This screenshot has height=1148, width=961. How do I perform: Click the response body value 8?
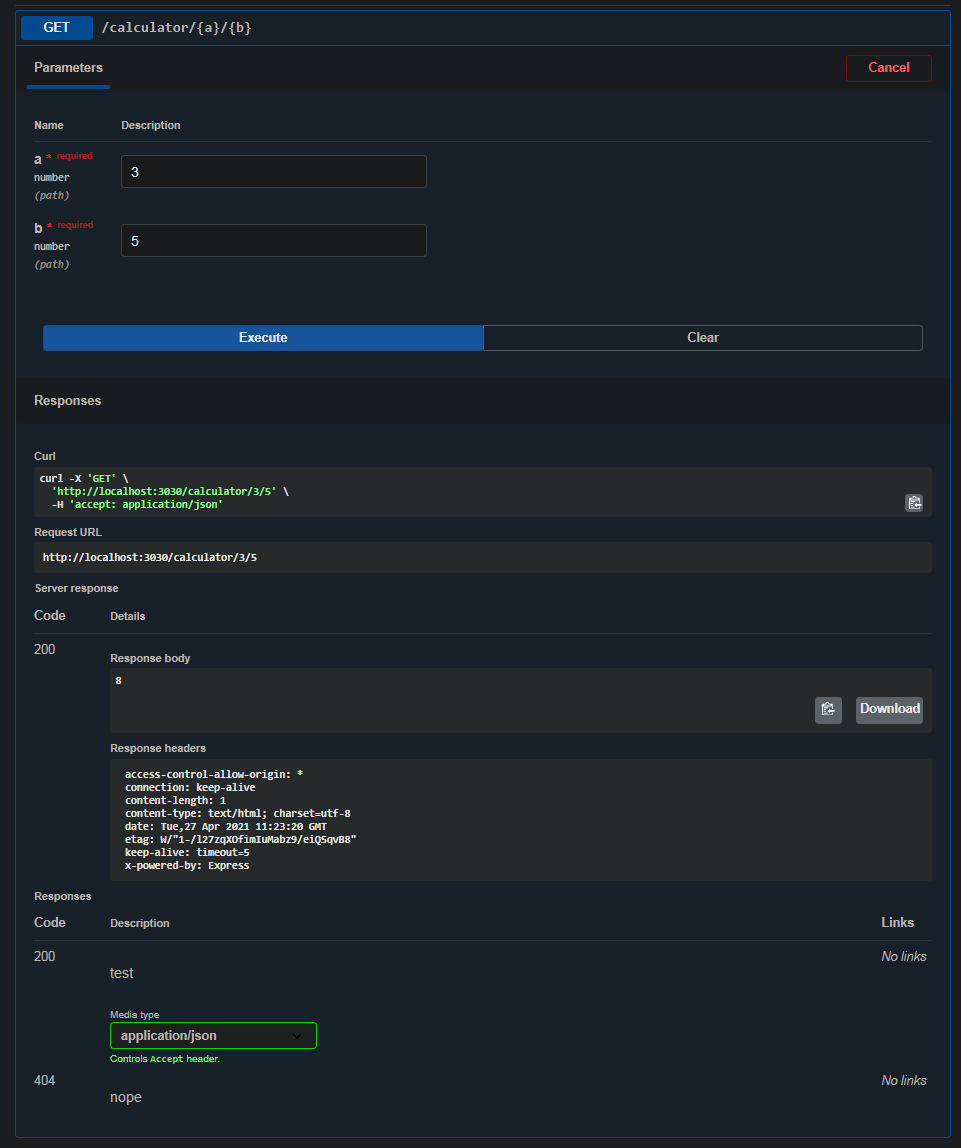119,680
